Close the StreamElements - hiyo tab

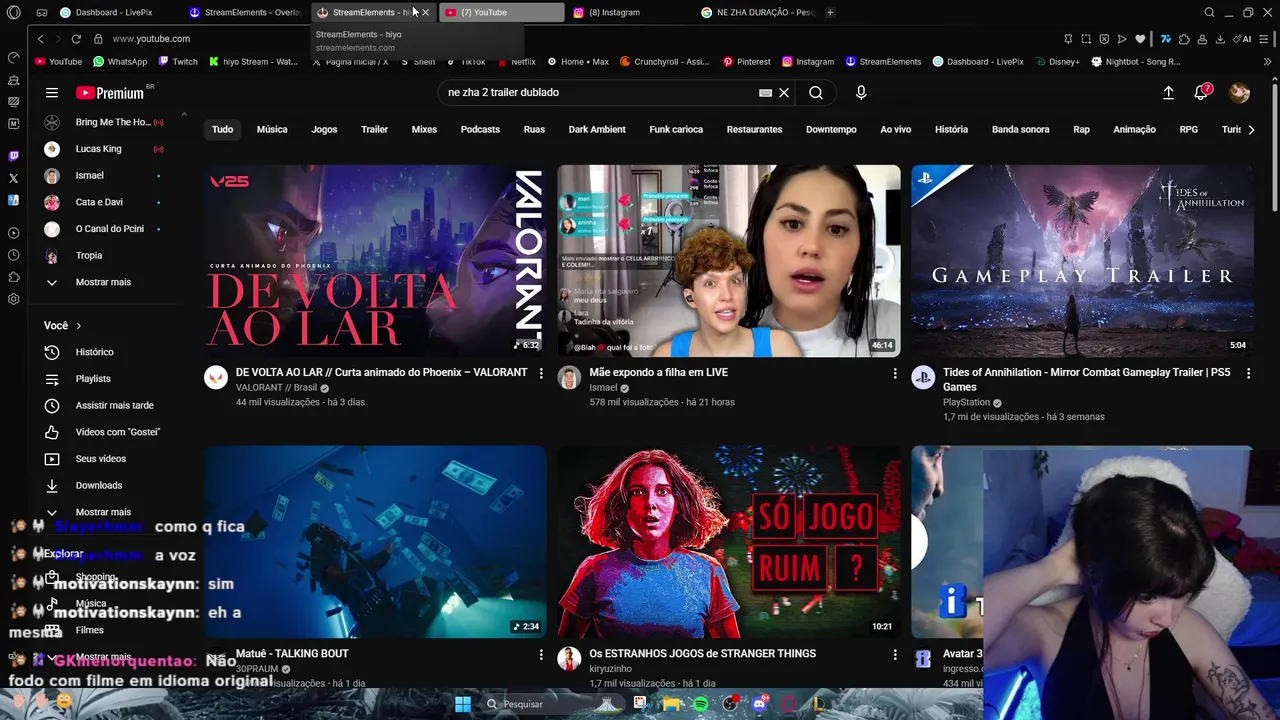[425, 12]
